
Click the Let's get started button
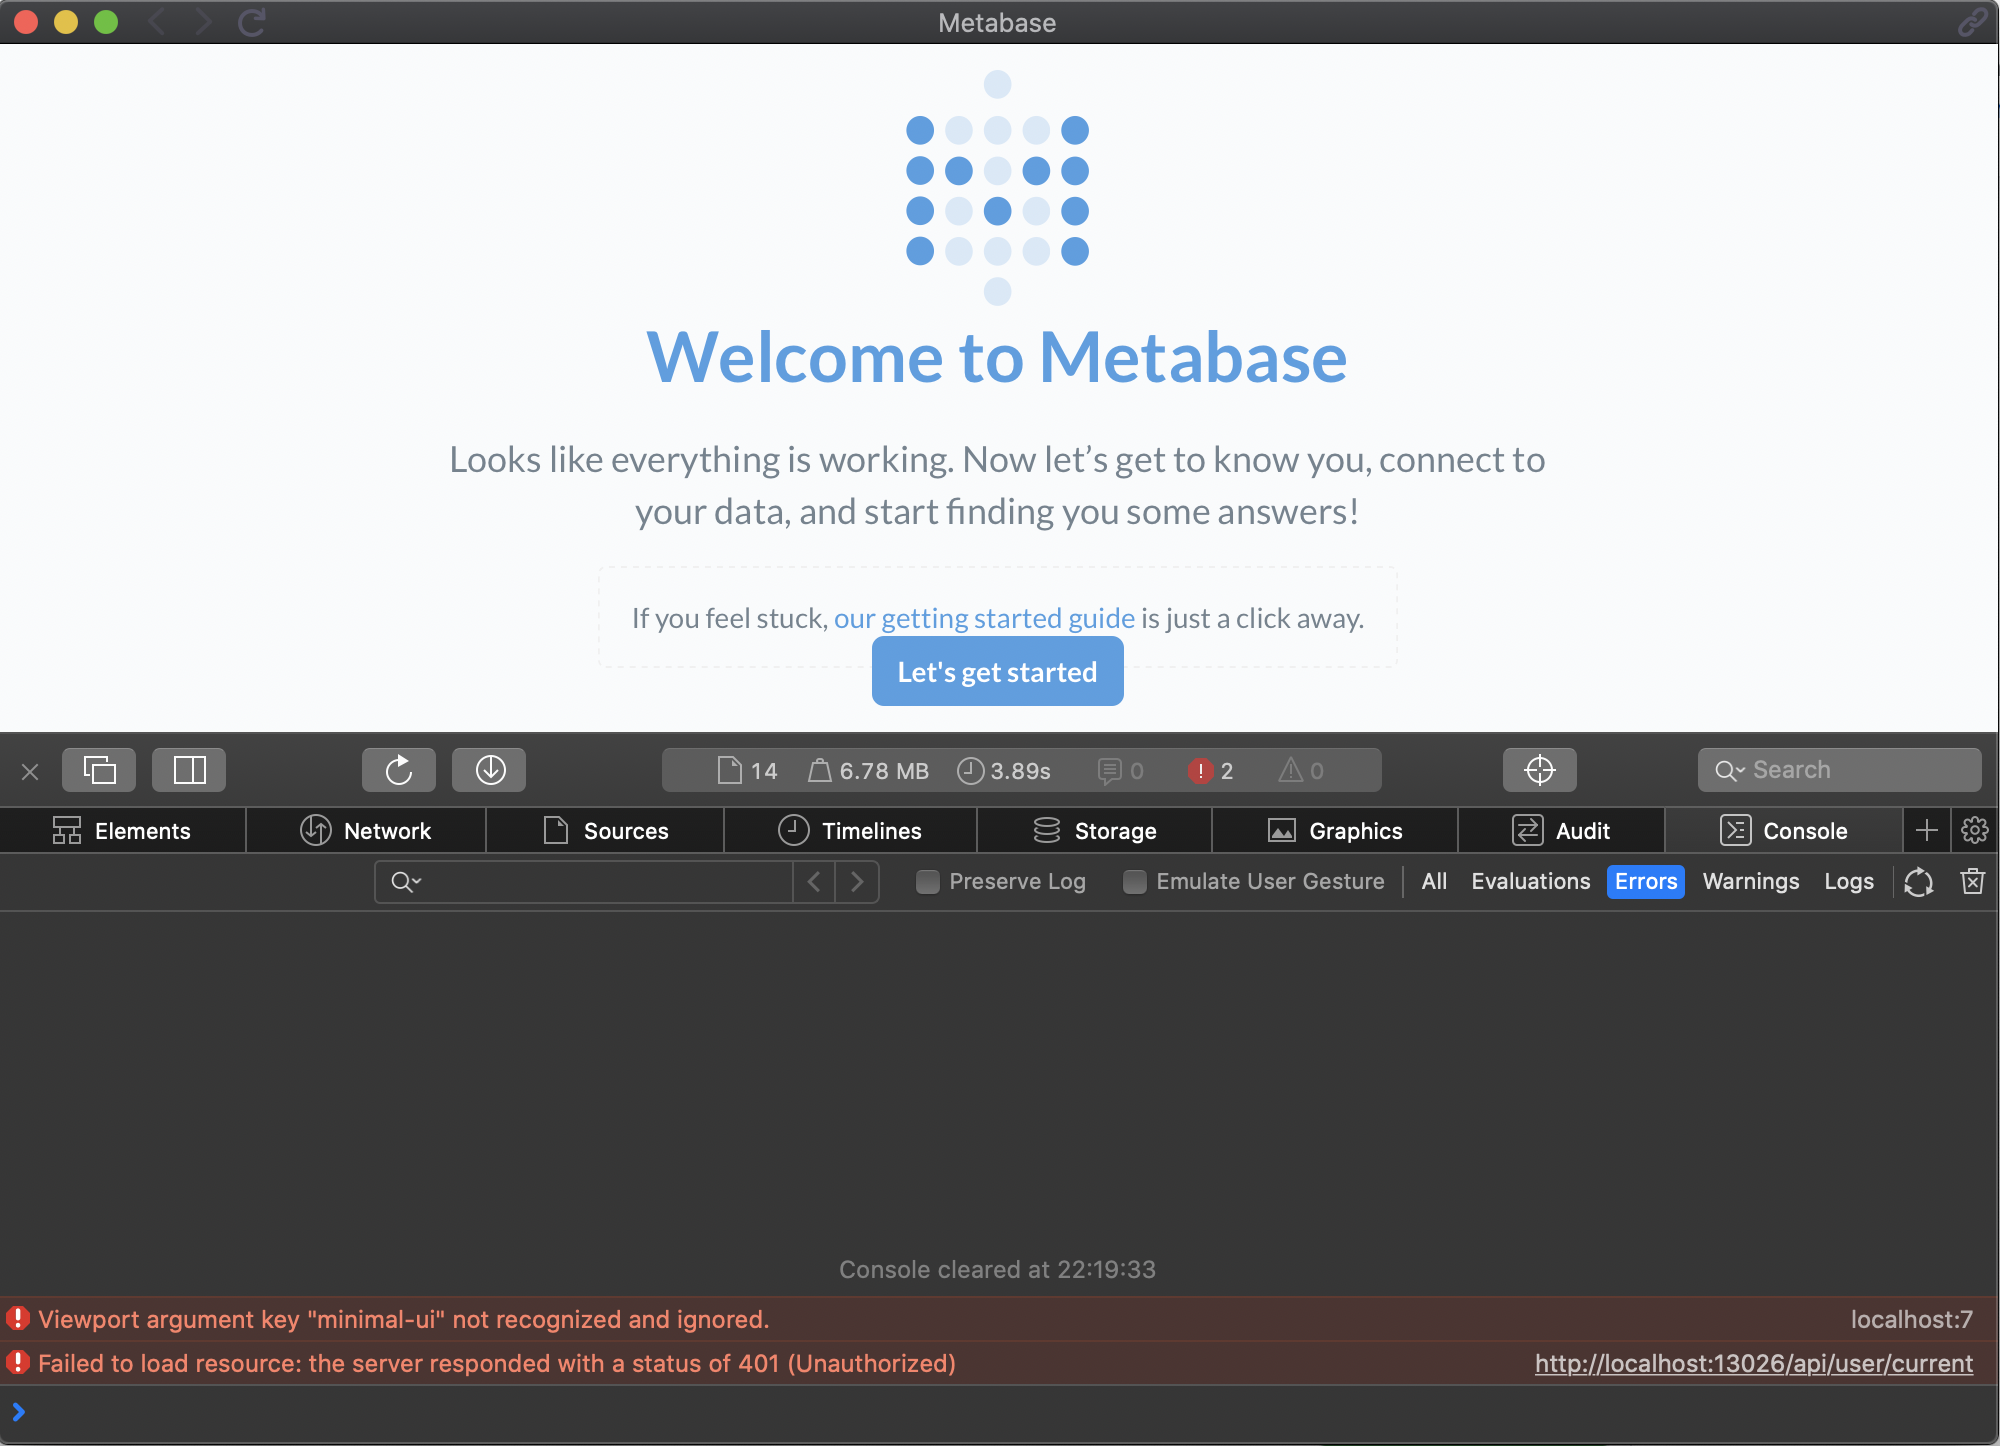997,671
